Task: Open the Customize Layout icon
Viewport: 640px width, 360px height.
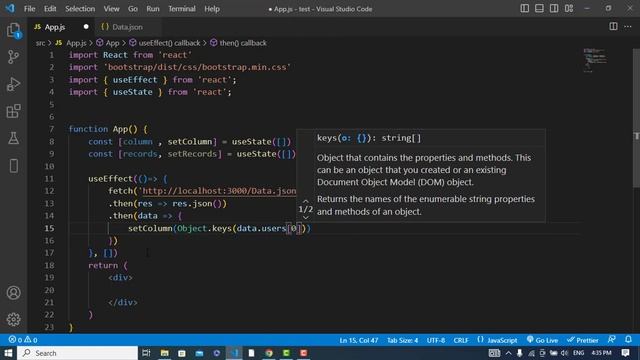Action: click(569, 9)
